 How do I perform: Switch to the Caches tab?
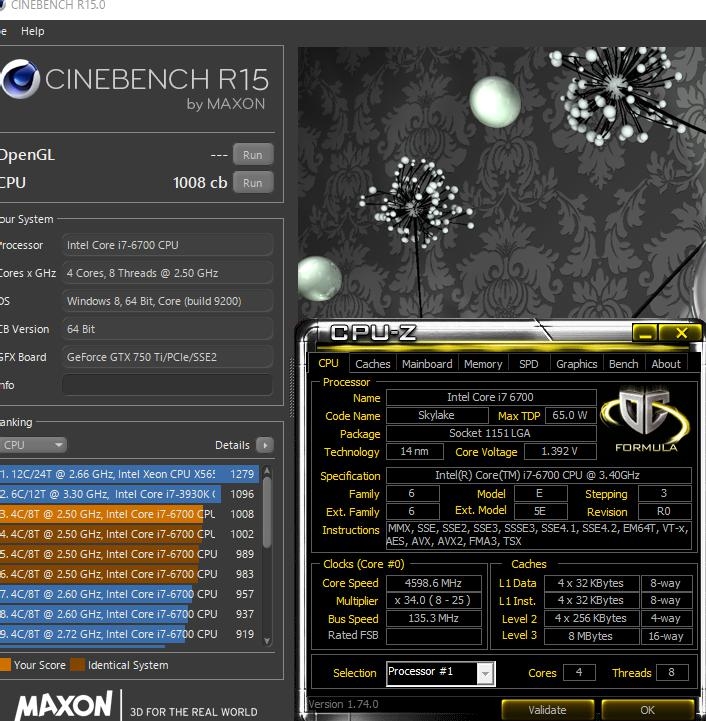click(373, 364)
